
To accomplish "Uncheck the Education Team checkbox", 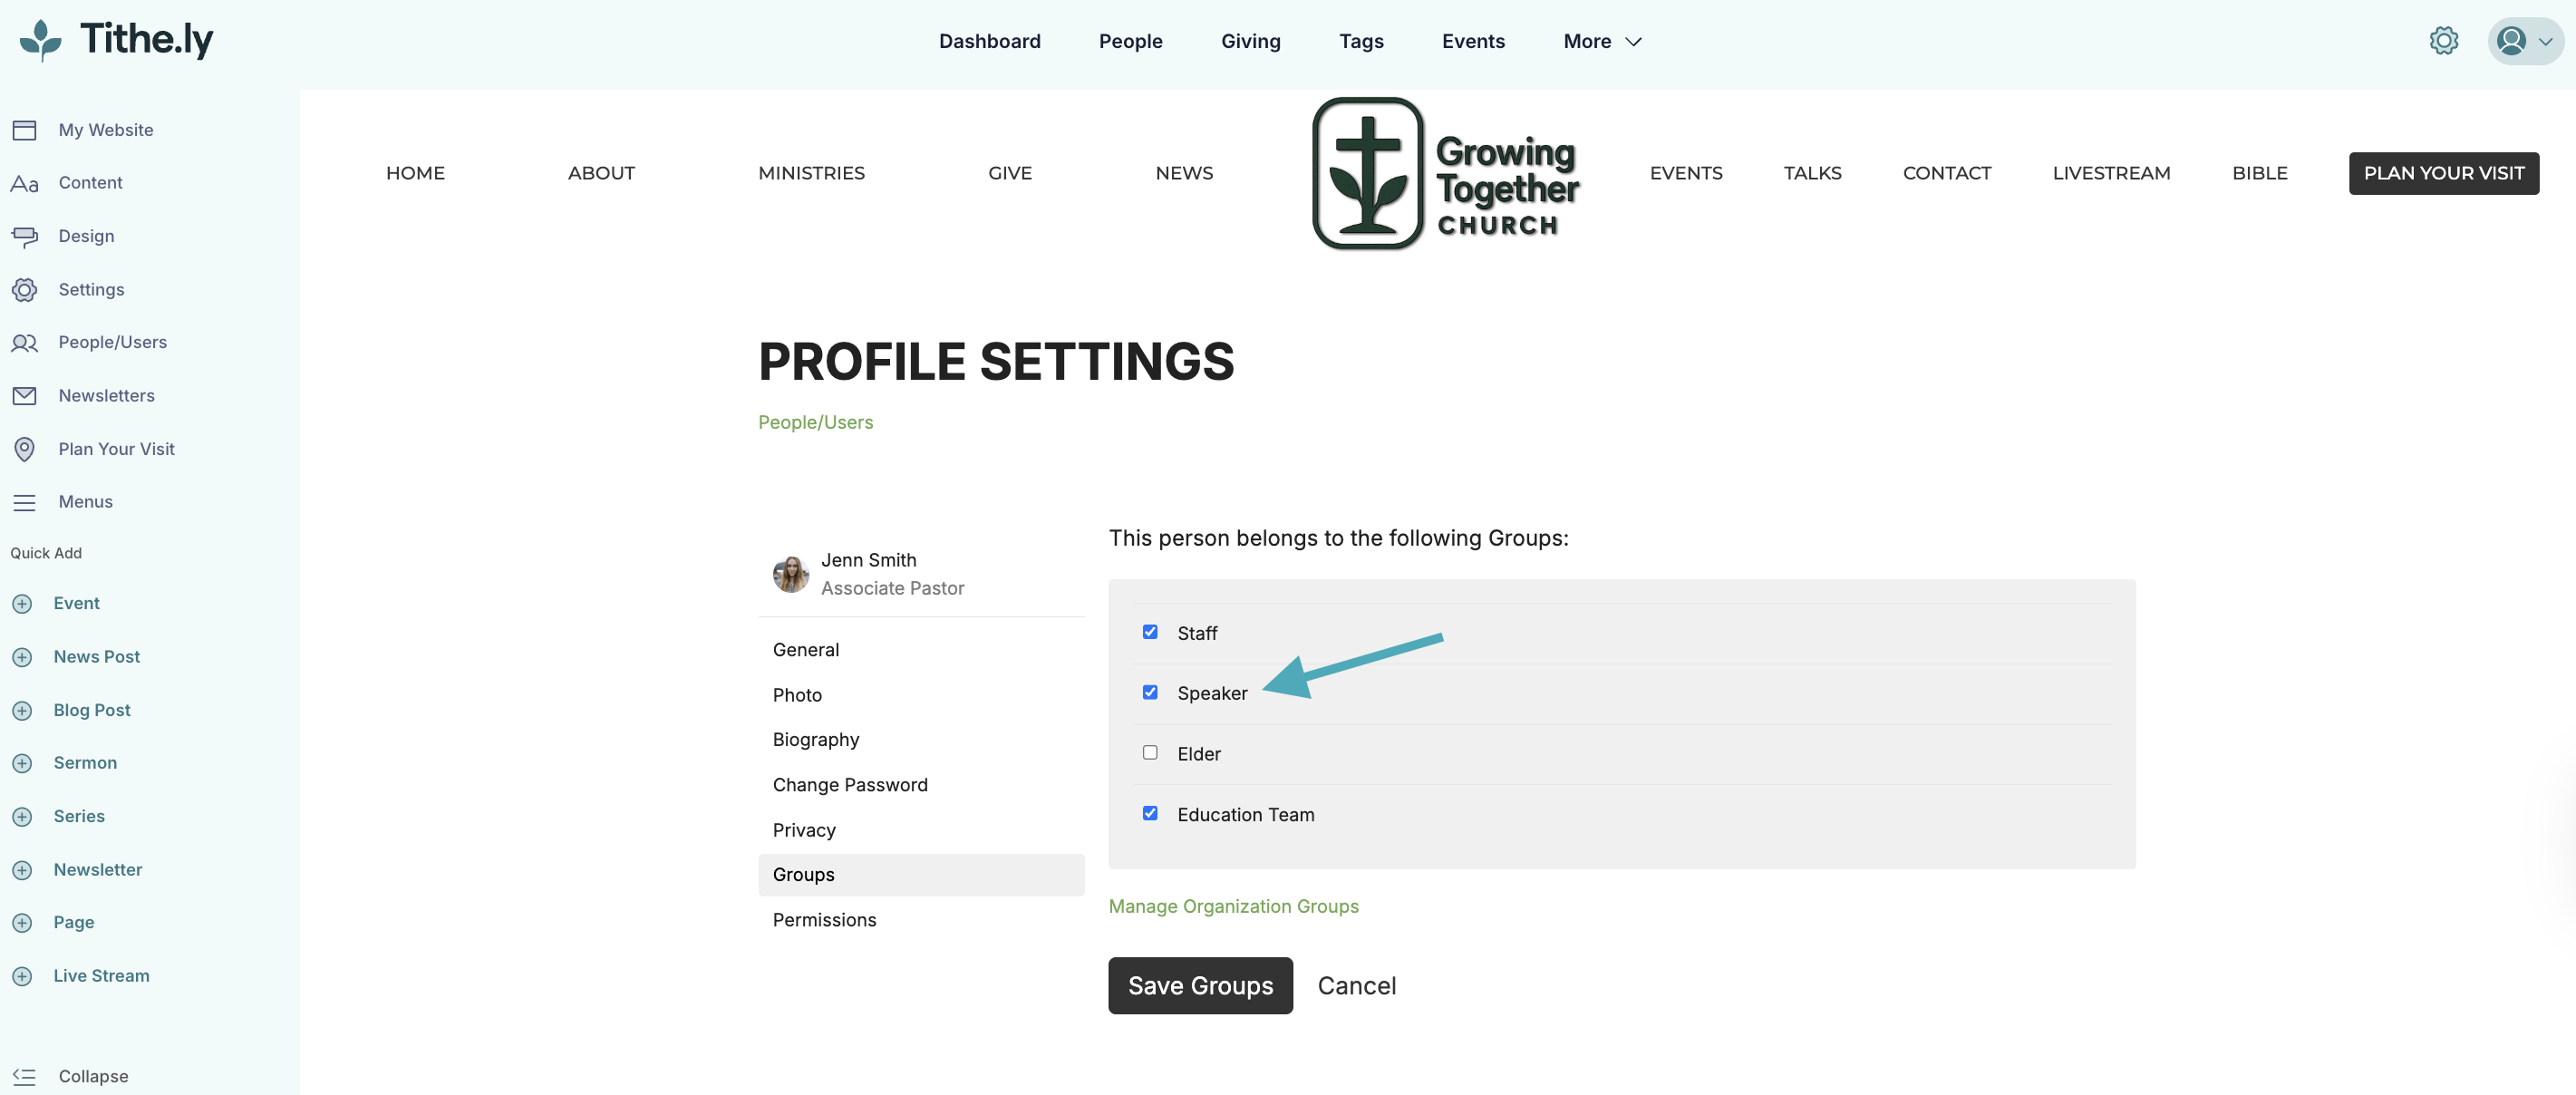I will tap(1150, 813).
